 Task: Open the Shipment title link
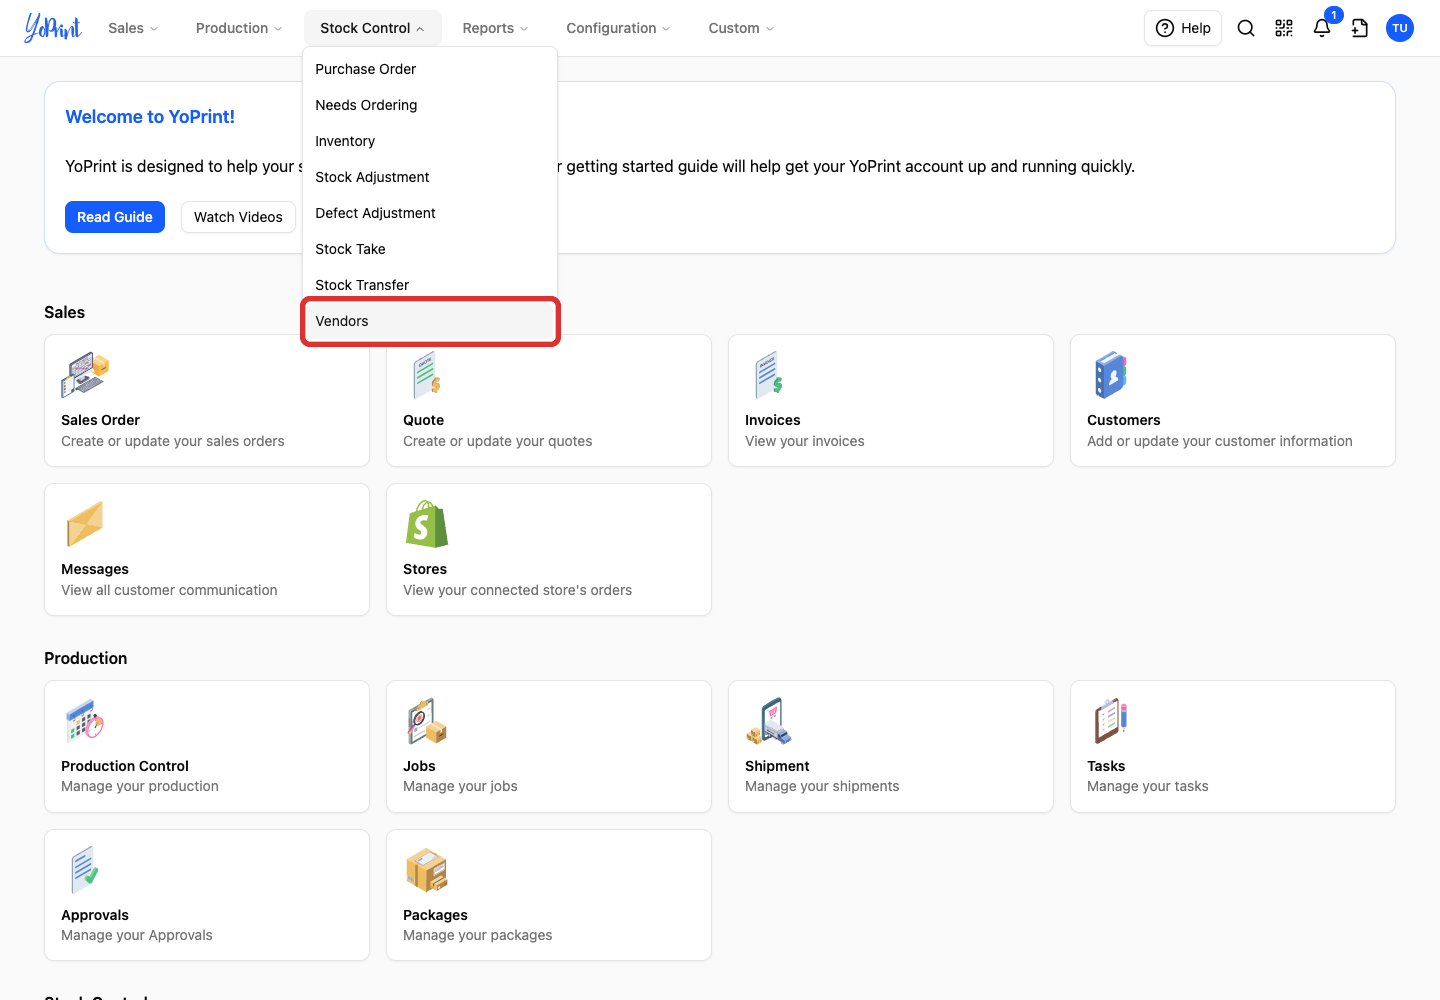pos(777,766)
